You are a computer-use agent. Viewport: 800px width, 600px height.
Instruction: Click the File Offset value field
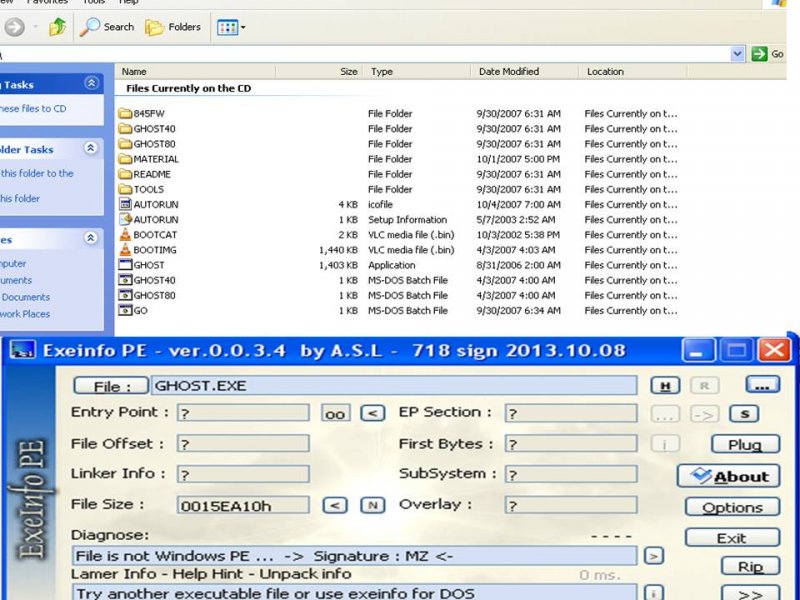point(243,443)
